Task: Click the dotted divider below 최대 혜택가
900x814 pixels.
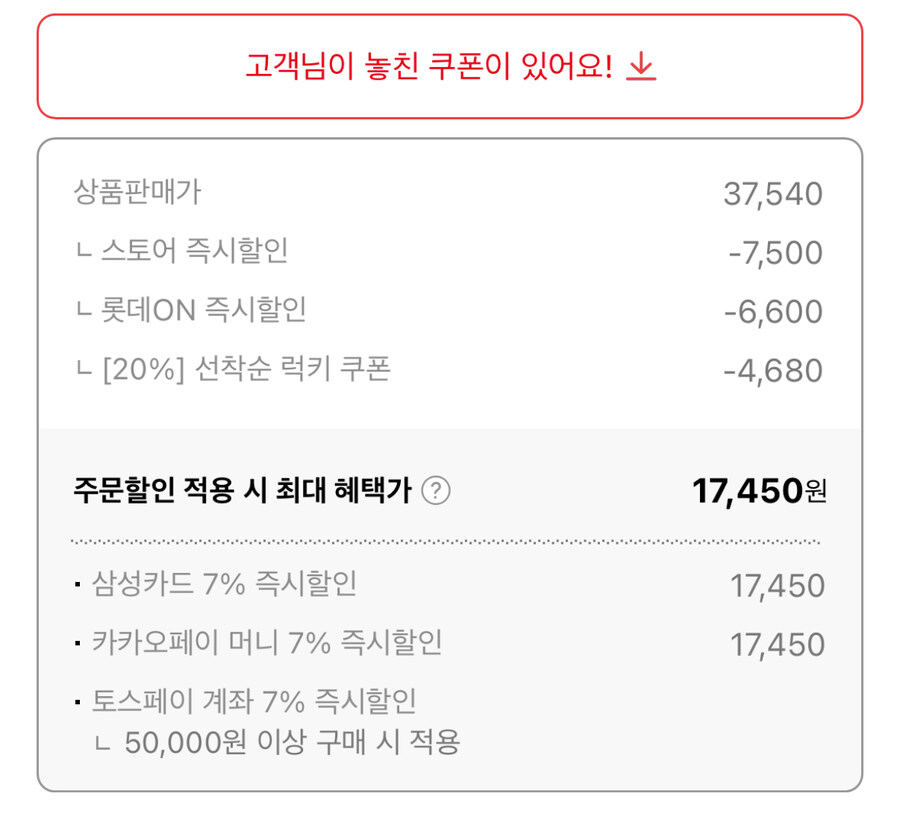Action: (x=446, y=542)
